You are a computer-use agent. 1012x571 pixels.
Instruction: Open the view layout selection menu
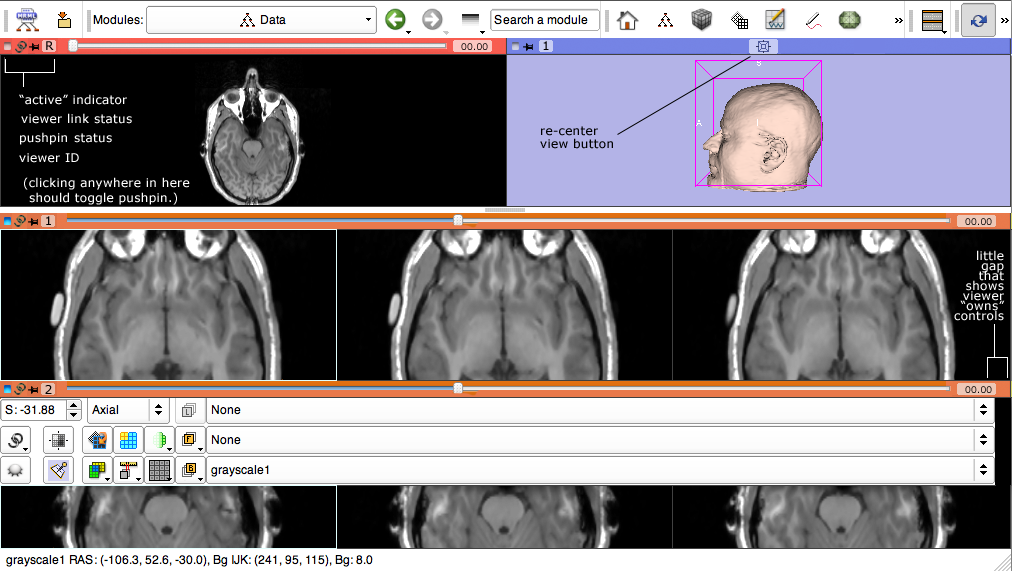pos(932,20)
